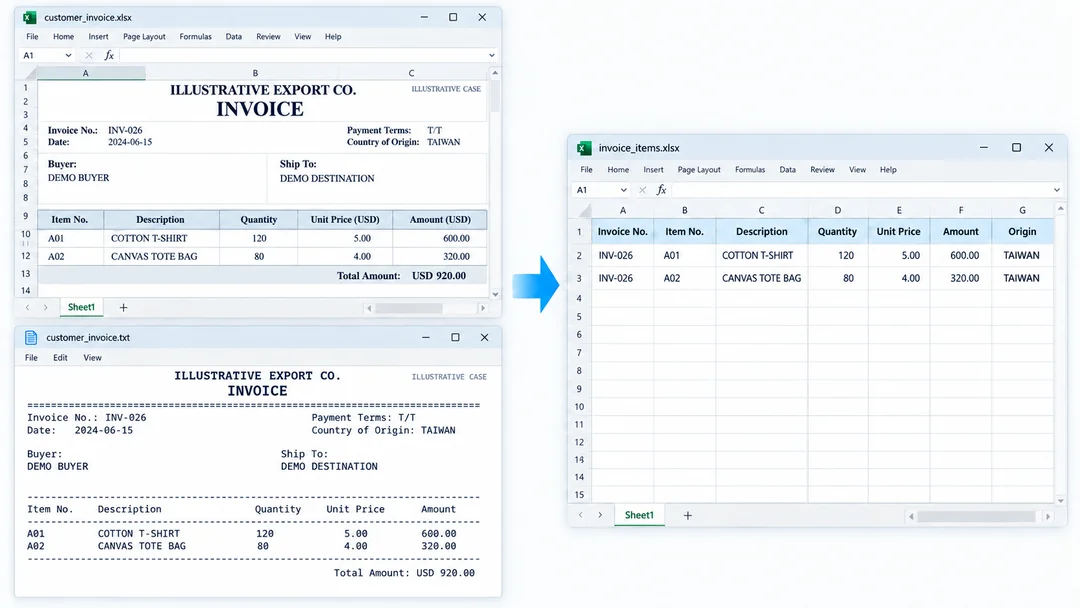This screenshot has width=1080, height=608.
Task: Click 600.00 amount cell in invoice_items.xlsx
Action: tap(961, 255)
